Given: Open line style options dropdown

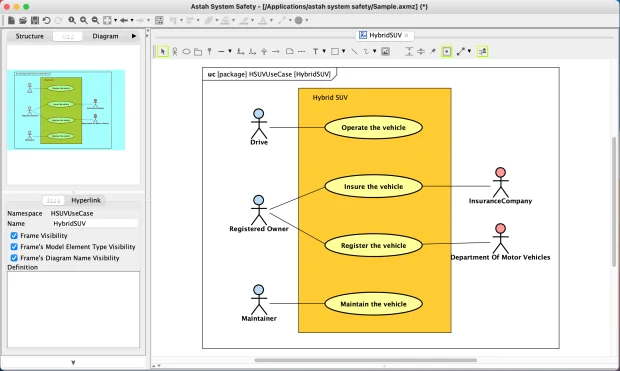Looking at the screenshot, I should (x=469, y=51).
